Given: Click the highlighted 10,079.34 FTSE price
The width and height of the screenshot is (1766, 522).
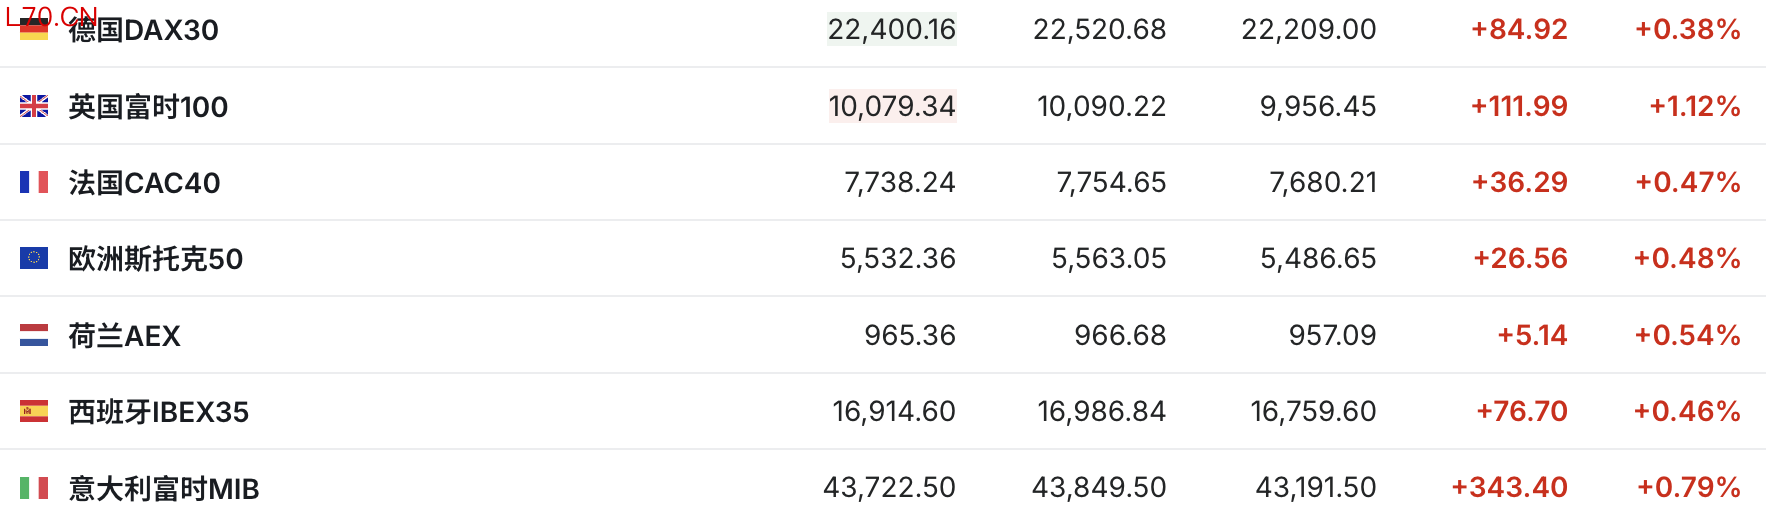Looking at the screenshot, I should (892, 106).
